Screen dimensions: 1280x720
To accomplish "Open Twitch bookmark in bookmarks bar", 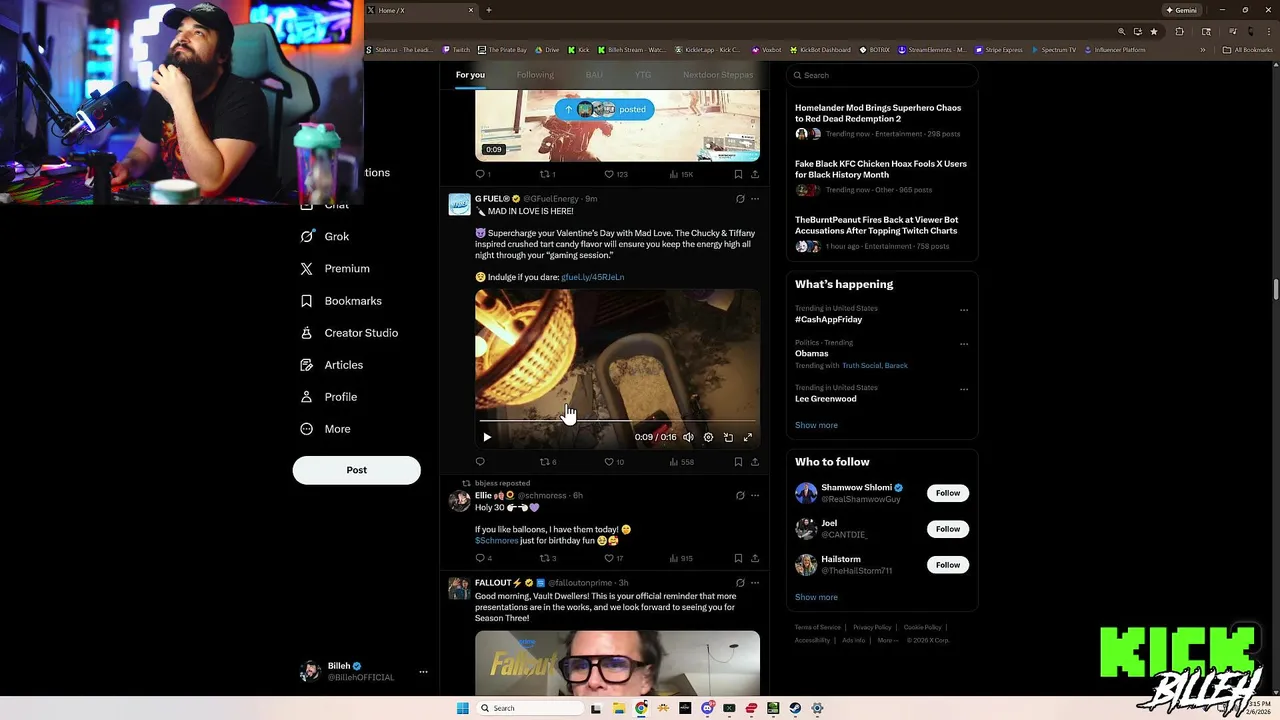I will click(x=455, y=50).
